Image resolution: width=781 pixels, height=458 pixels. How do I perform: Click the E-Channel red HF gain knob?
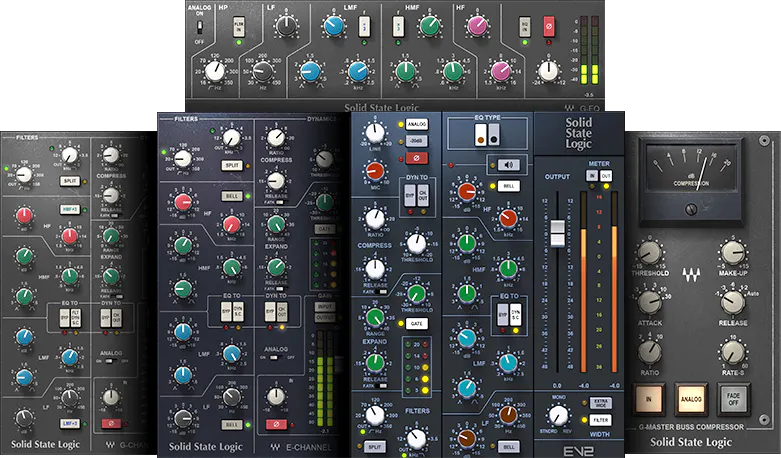coord(183,202)
